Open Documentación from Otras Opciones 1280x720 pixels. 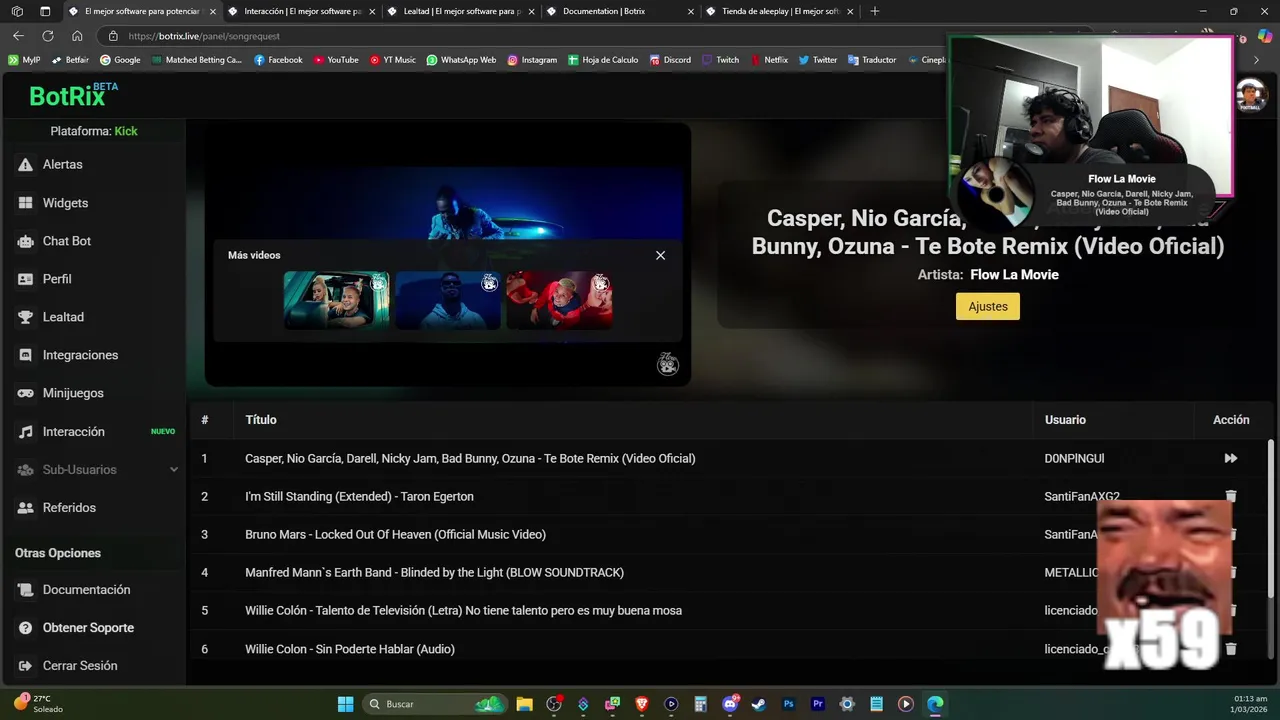coord(86,590)
